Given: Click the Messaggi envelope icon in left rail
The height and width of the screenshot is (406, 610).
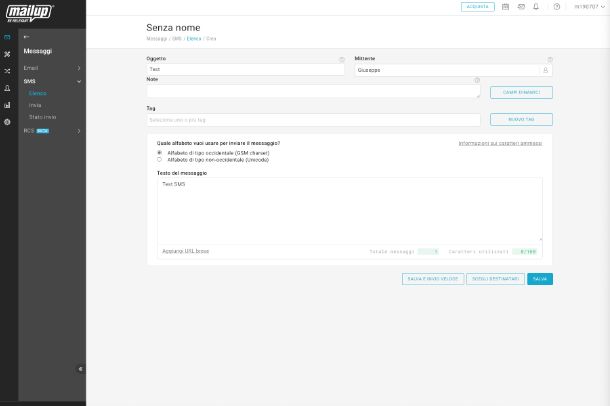Looking at the screenshot, I should pyautogui.click(x=8, y=37).
